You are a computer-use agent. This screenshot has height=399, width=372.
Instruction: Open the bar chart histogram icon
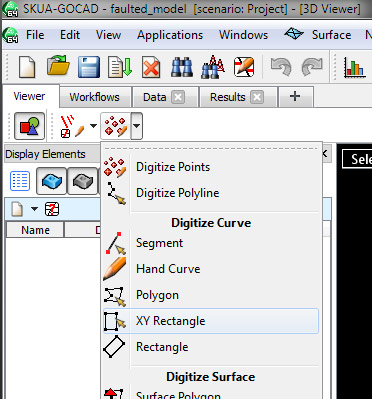pyautogui.click(x=354, y=67)
